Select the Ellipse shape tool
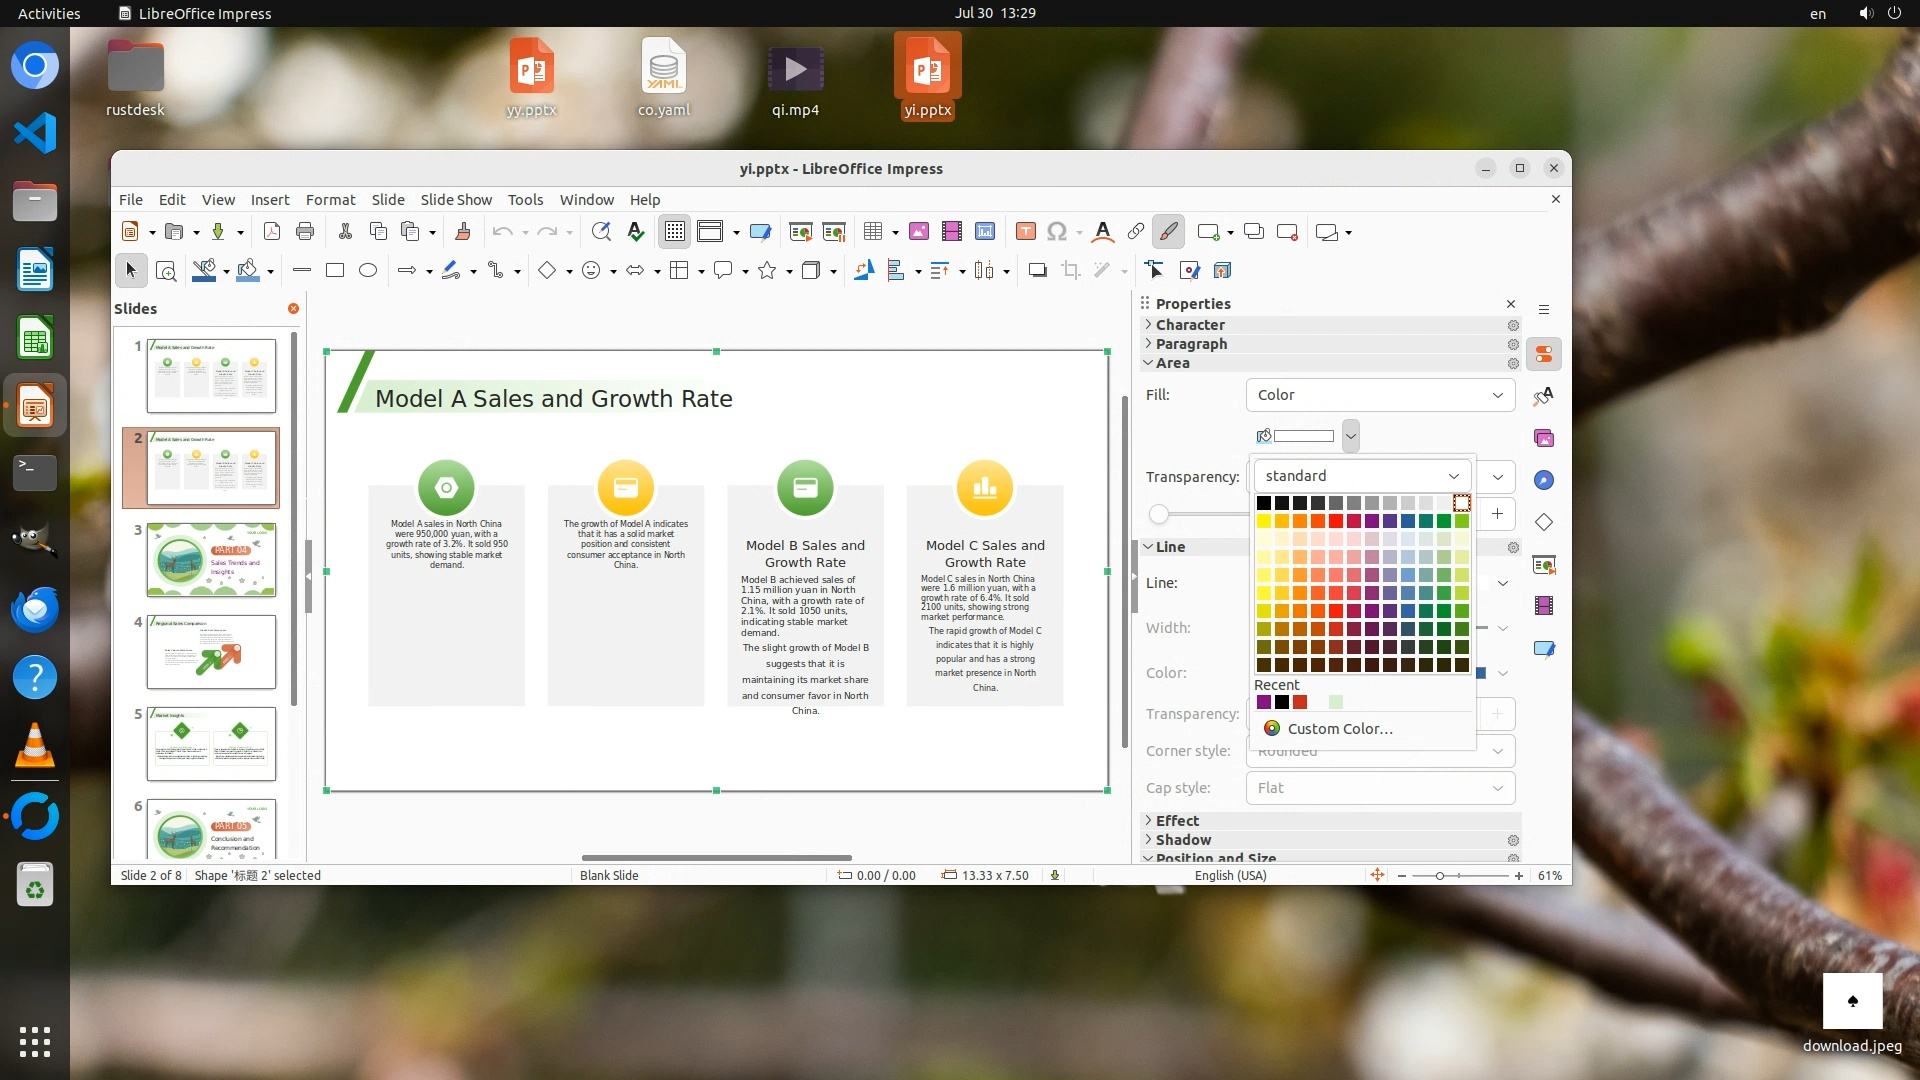Image resolution: width=1920 pixels, height=1080 pixels. [x=368, y=270]
